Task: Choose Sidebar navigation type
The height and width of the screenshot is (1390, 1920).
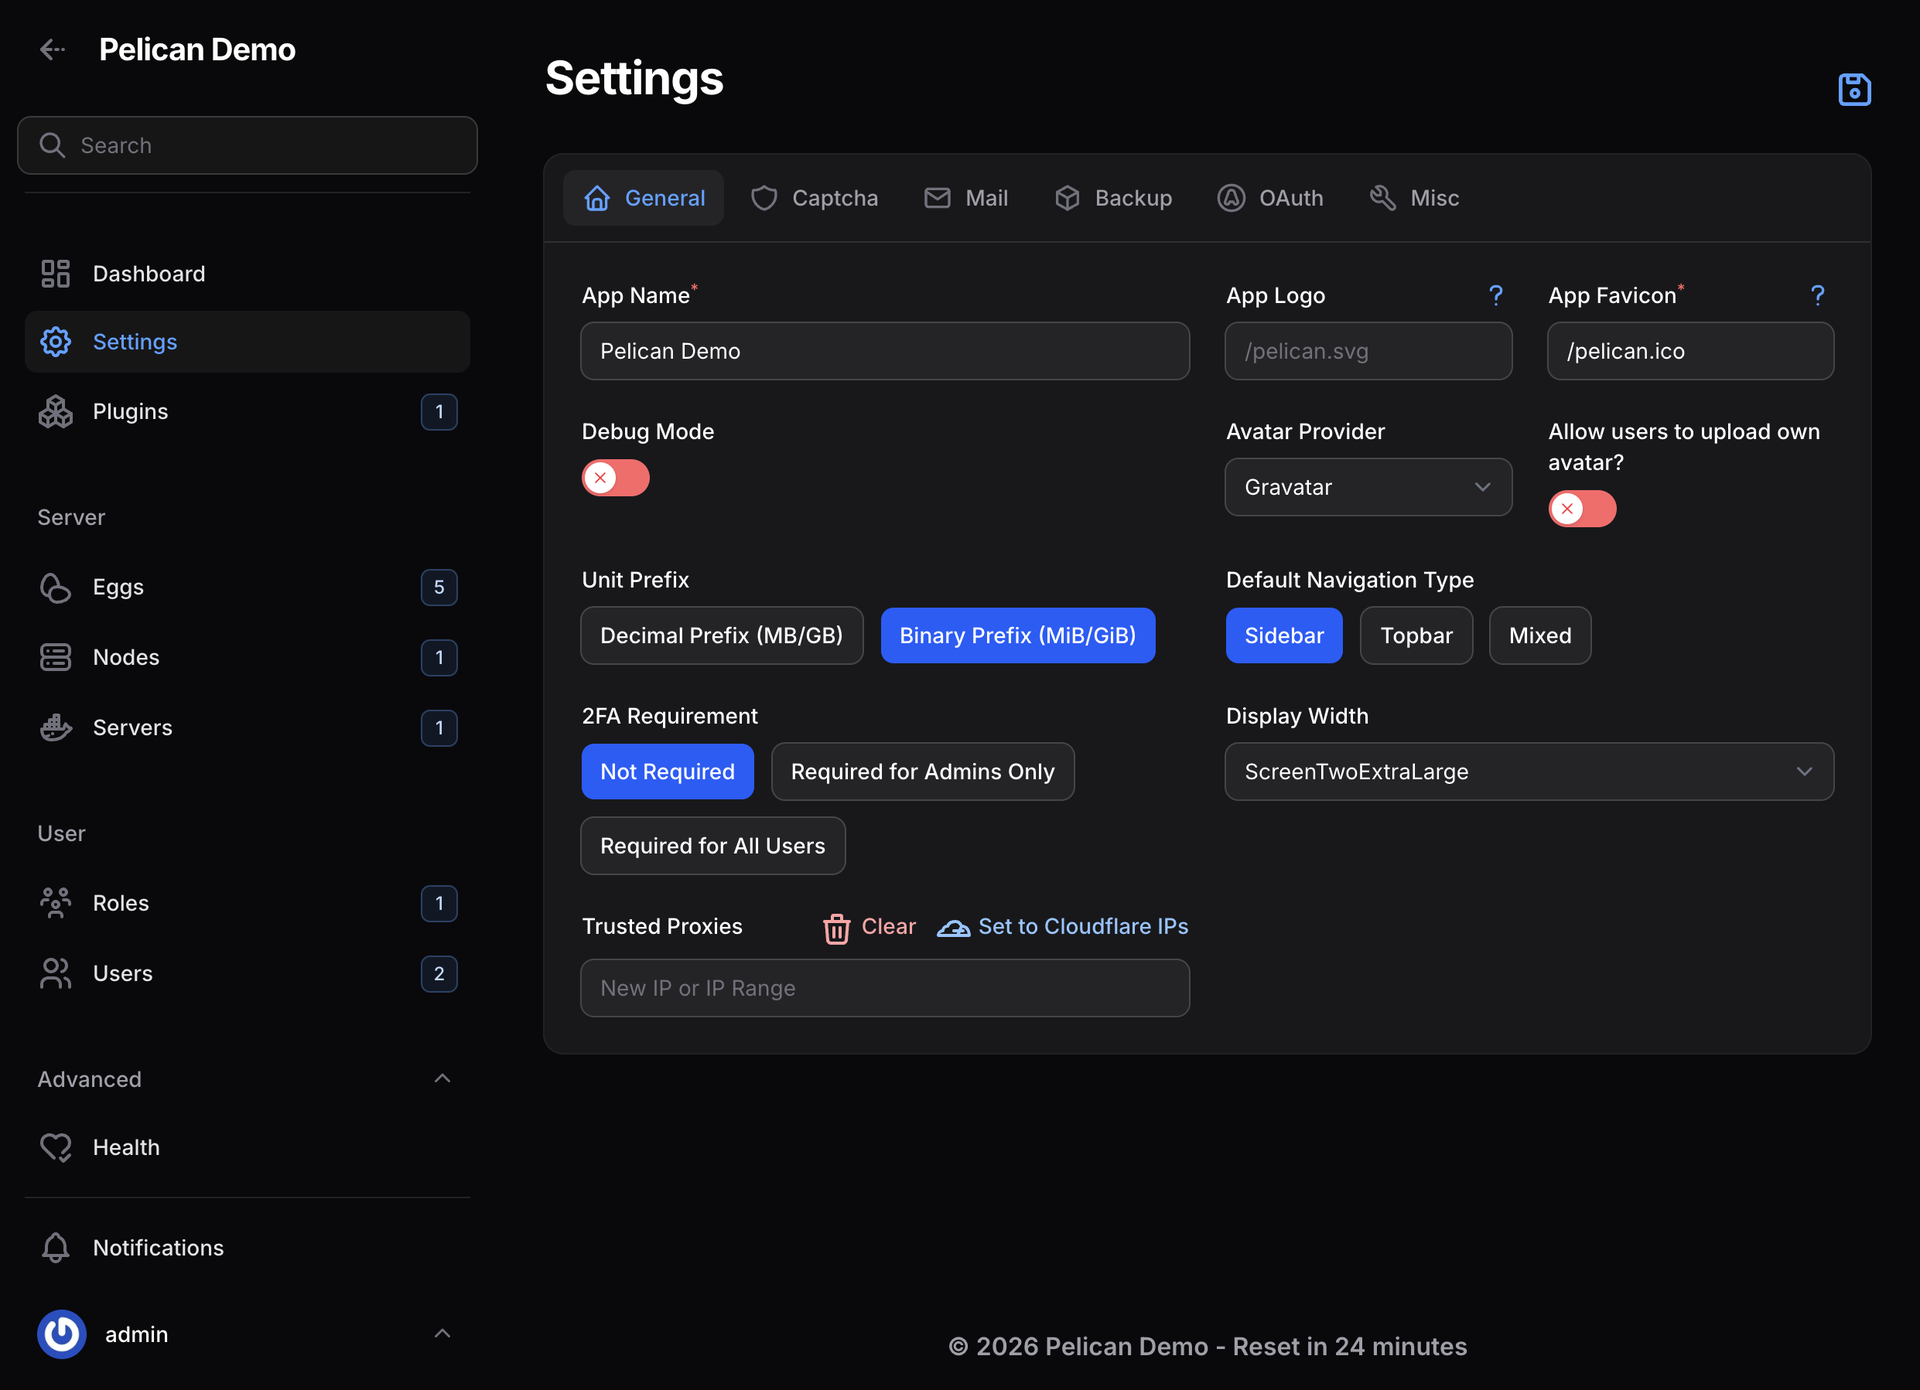Action: [1284, 636]
